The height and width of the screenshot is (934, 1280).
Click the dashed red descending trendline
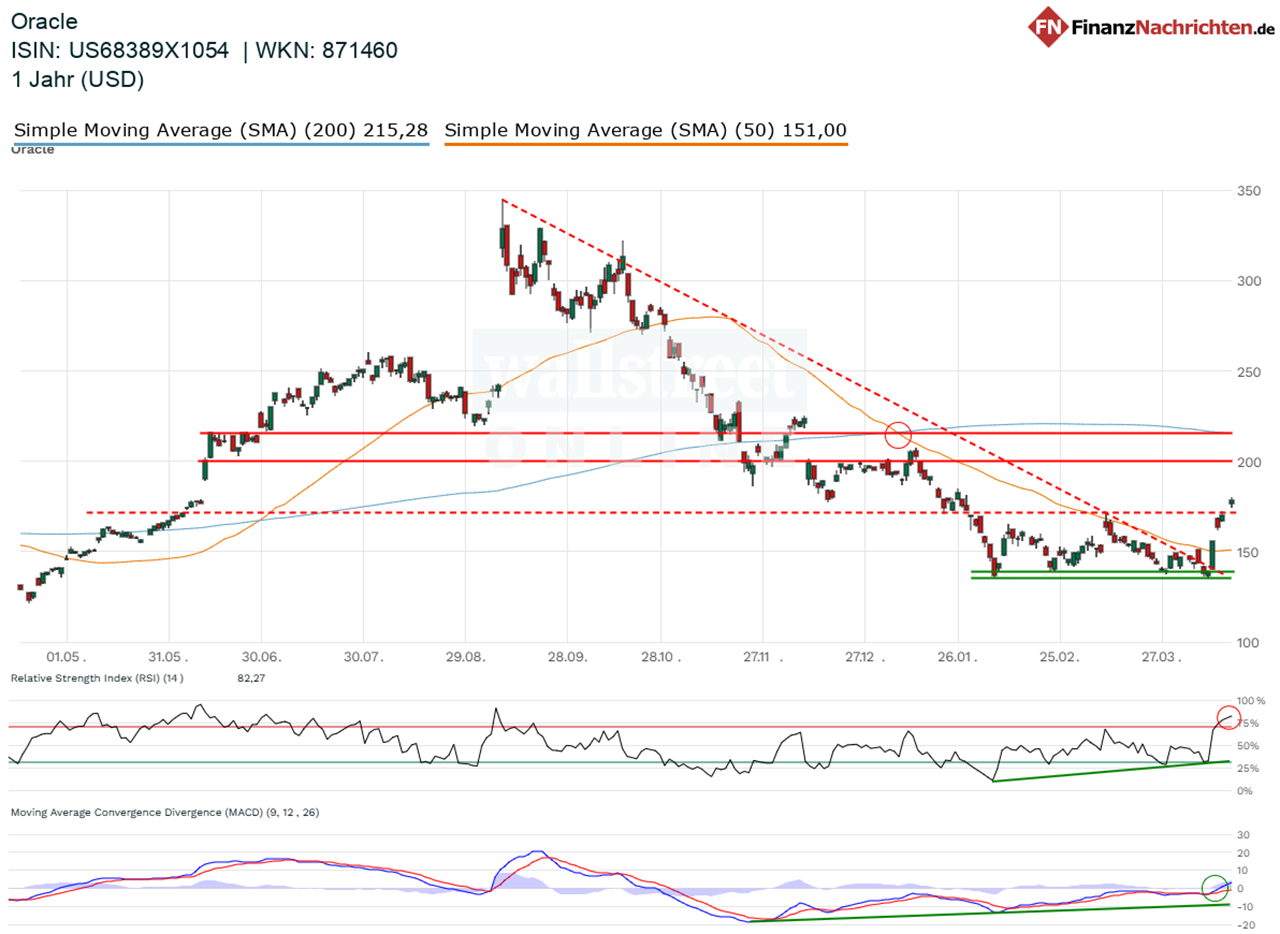[700, 296]
